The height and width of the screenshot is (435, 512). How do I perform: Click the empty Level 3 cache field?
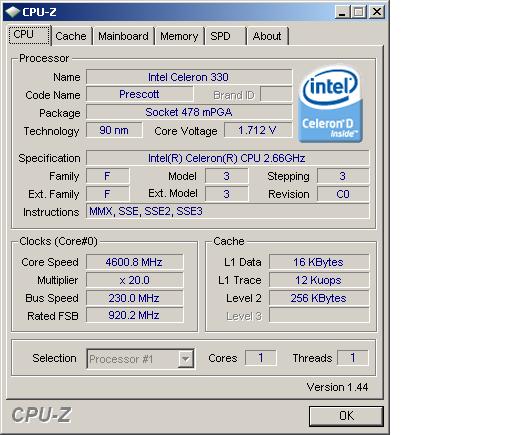click(x=319, y=315)
